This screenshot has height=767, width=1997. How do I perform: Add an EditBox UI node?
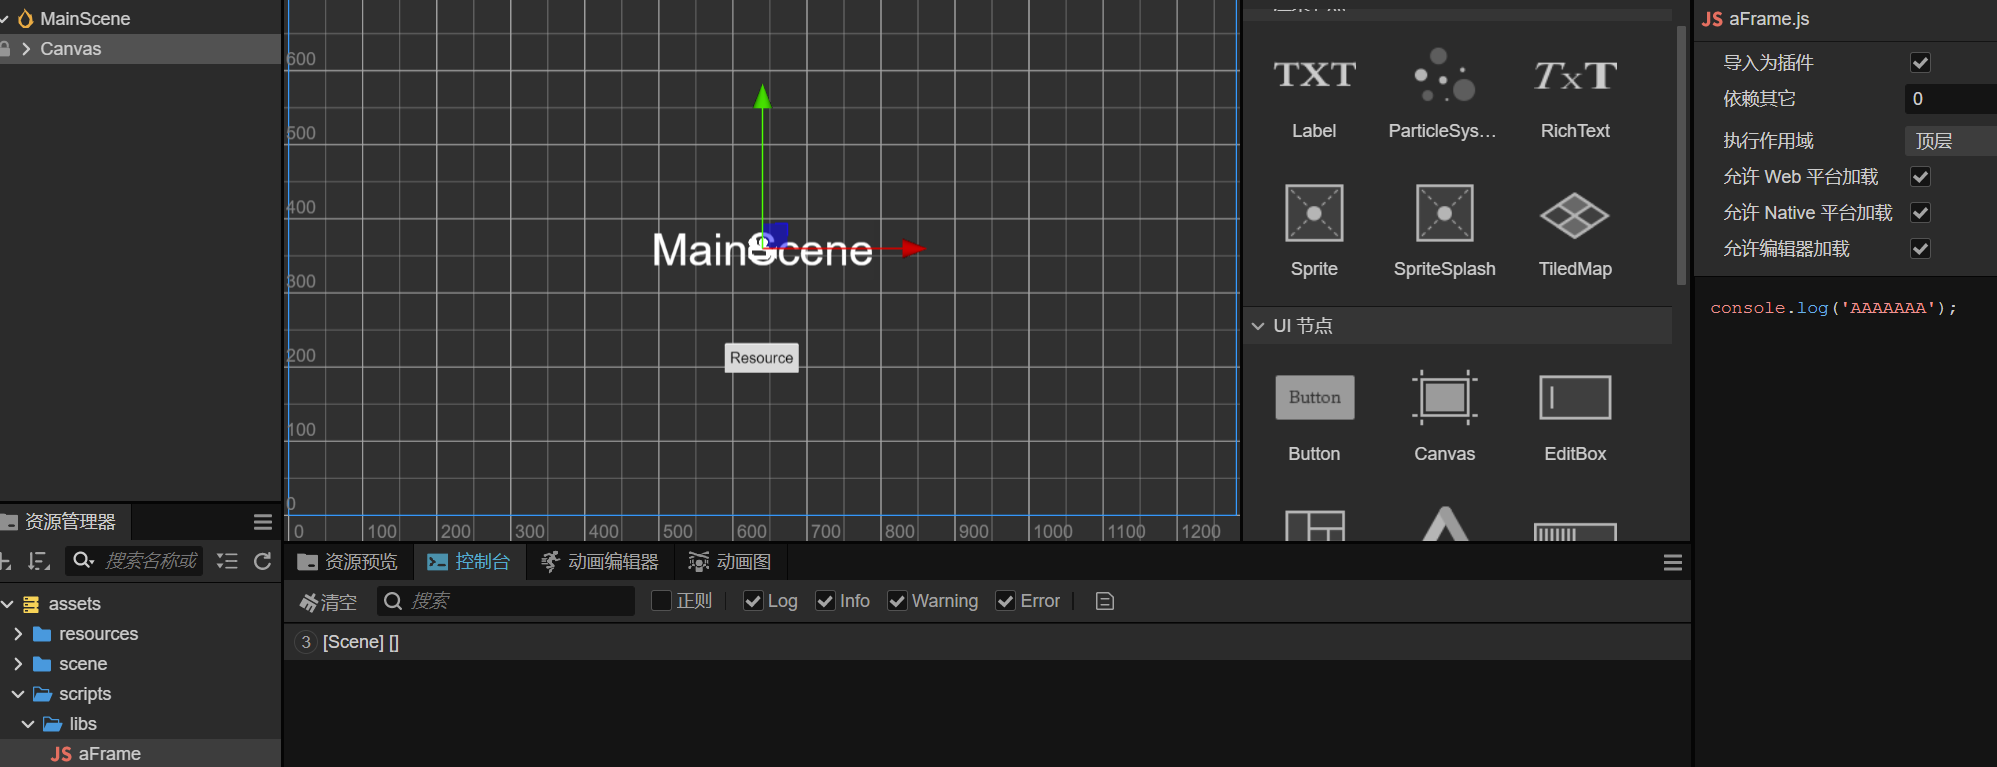tap(1575, 418)
